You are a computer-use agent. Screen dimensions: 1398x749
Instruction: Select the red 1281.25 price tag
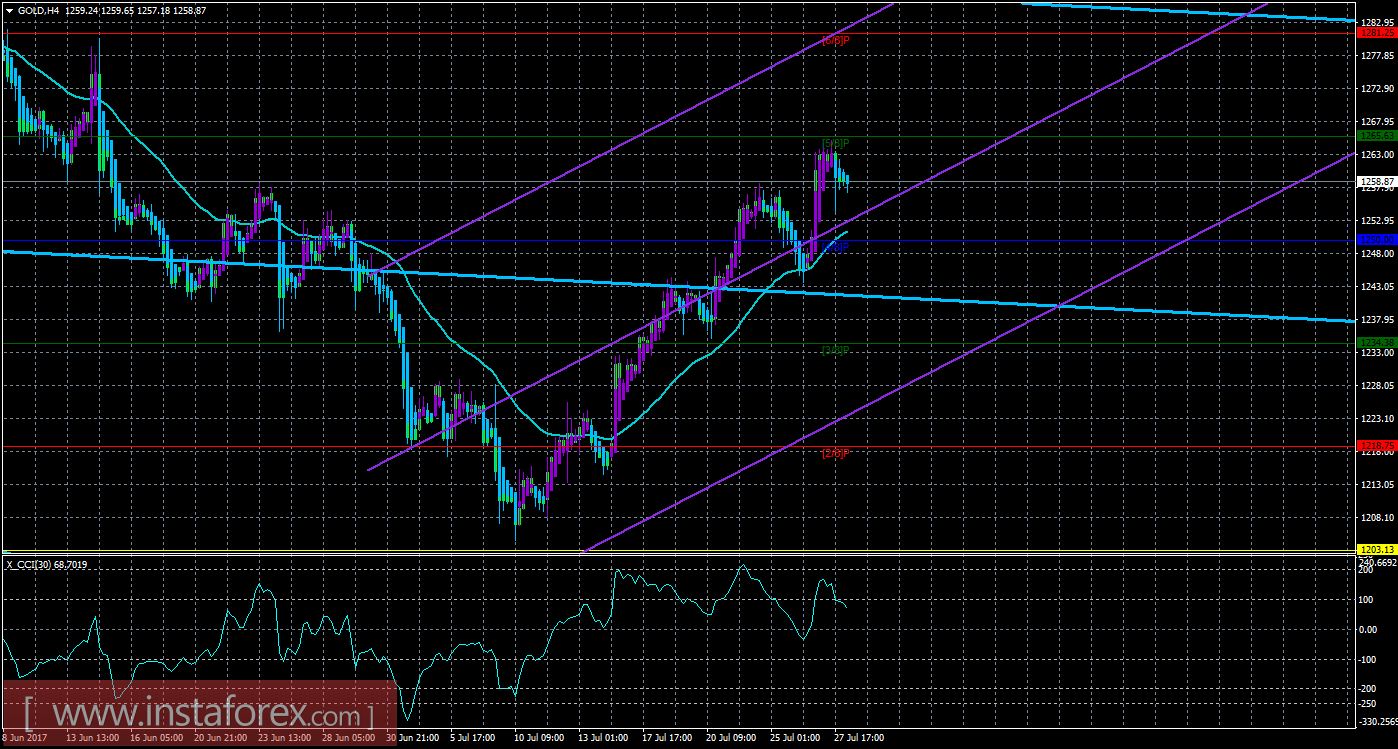click(1377, 33)
